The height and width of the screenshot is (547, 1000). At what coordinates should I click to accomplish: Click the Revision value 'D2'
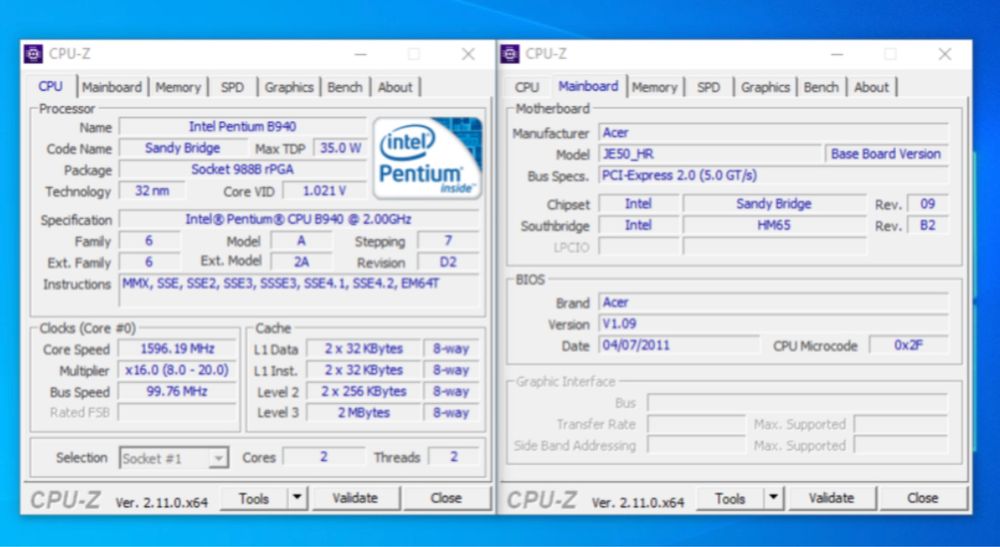448,262
